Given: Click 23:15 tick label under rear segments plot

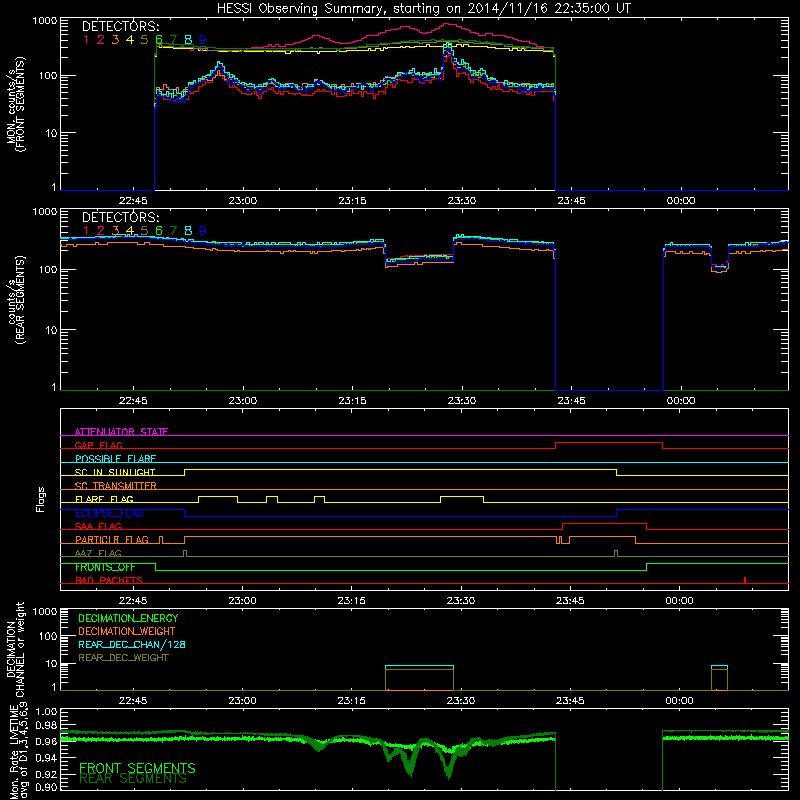Looking at the screenshot, I should tap(352, 401).
